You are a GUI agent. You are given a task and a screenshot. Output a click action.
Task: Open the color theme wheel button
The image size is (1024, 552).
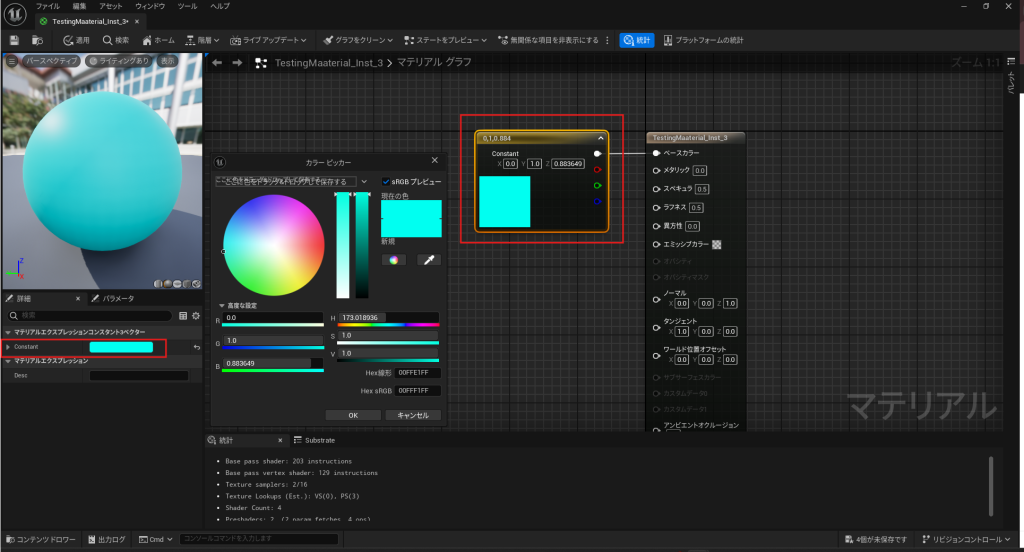click(x=394, y=260)
